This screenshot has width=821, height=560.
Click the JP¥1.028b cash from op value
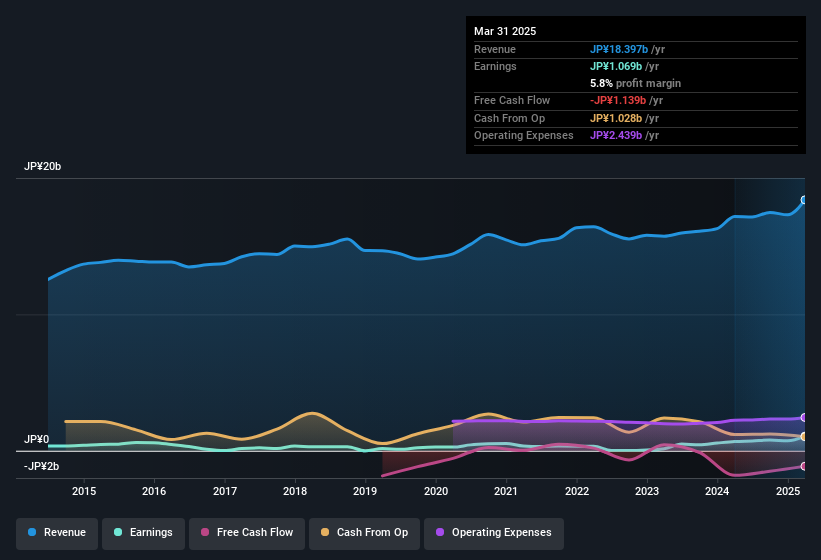[x=616, y=118]
